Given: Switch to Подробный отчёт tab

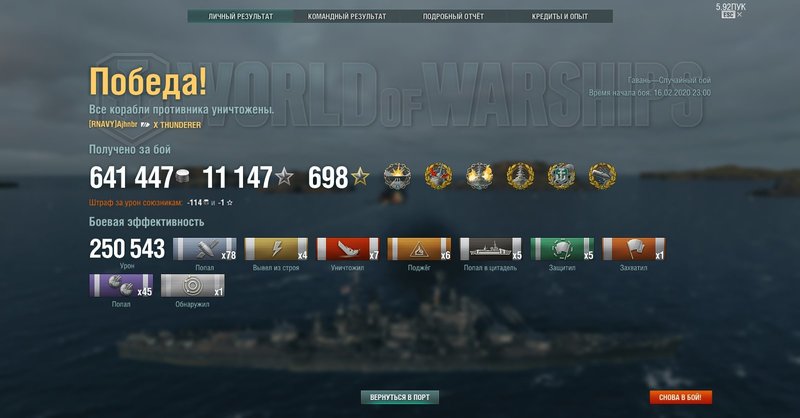Looking at the screenshot, I should pyautogui.click(x=453, y=16).
